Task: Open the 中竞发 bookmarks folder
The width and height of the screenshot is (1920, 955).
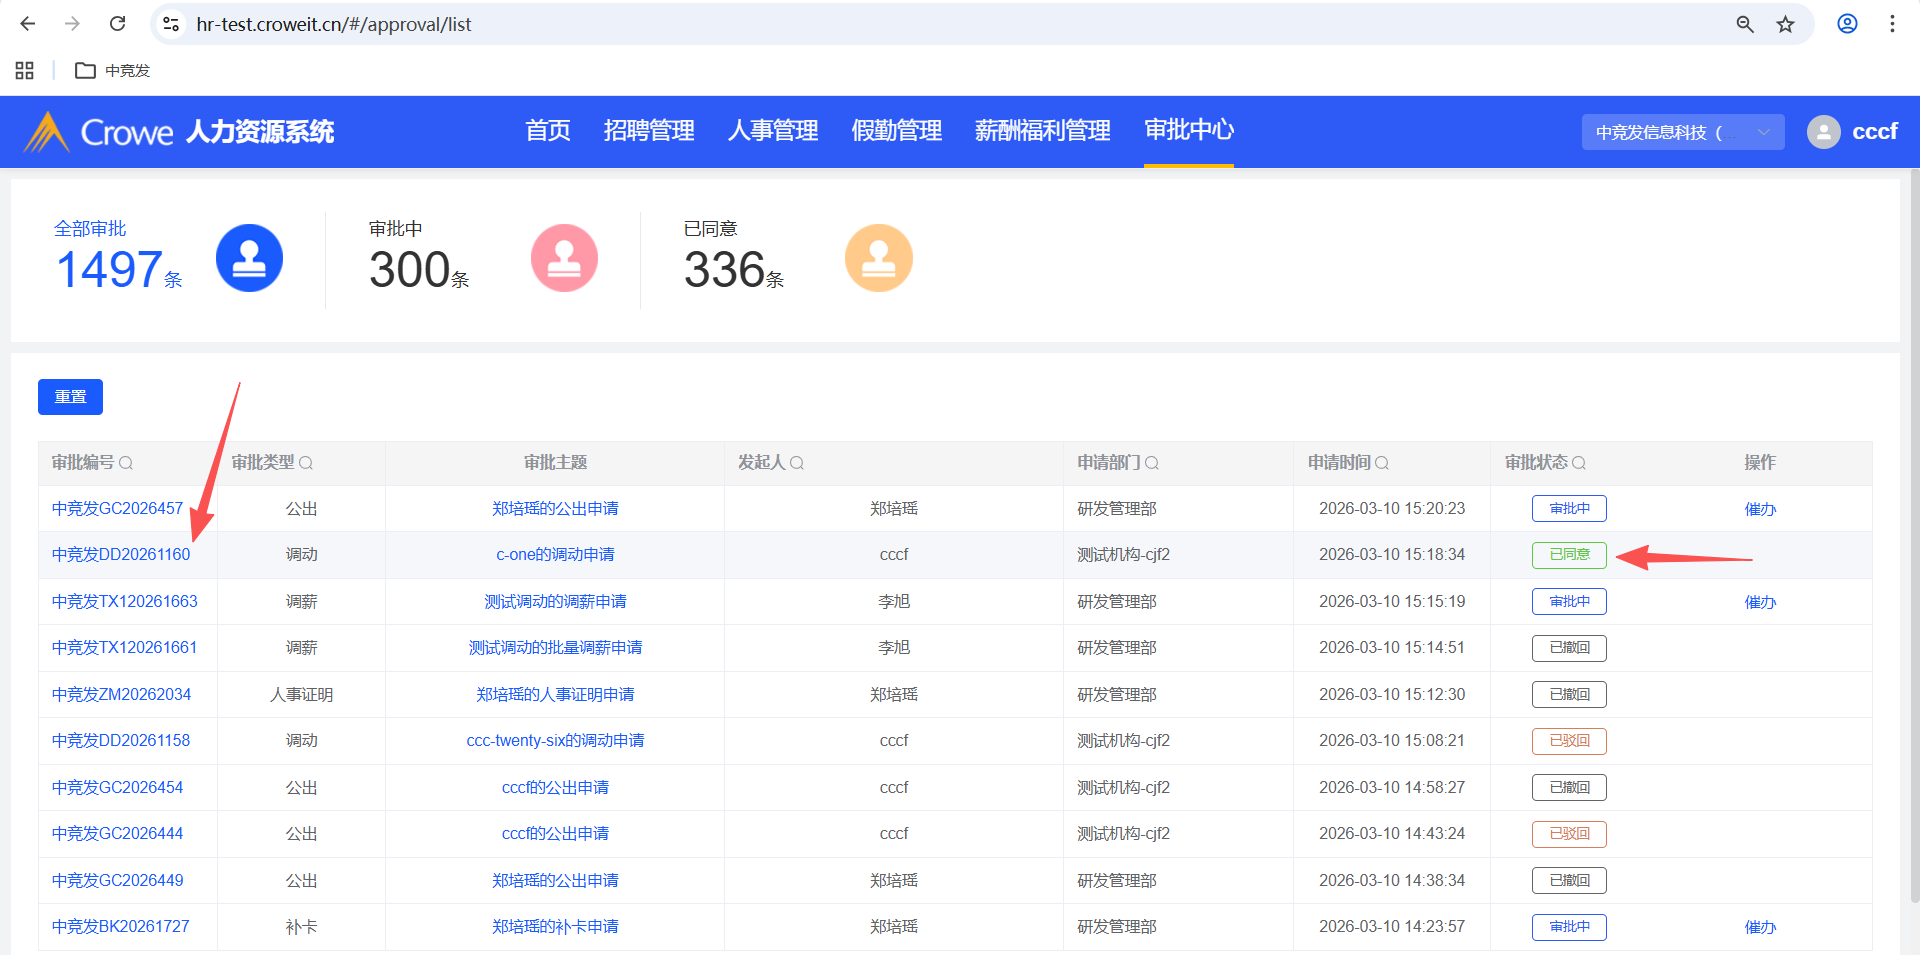Action: (113, 71)
